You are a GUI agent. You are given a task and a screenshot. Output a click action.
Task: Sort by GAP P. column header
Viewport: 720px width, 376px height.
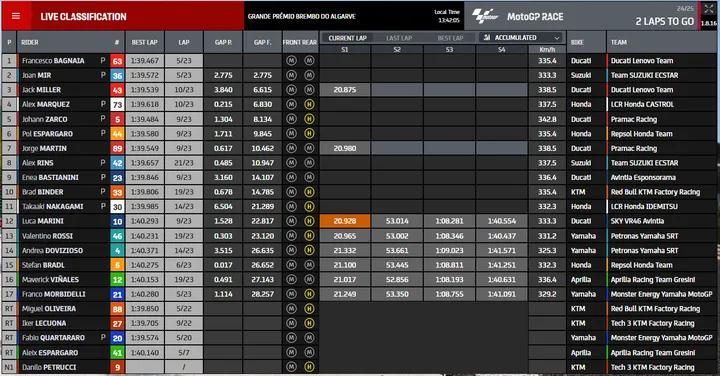click(x=223, y=42)
